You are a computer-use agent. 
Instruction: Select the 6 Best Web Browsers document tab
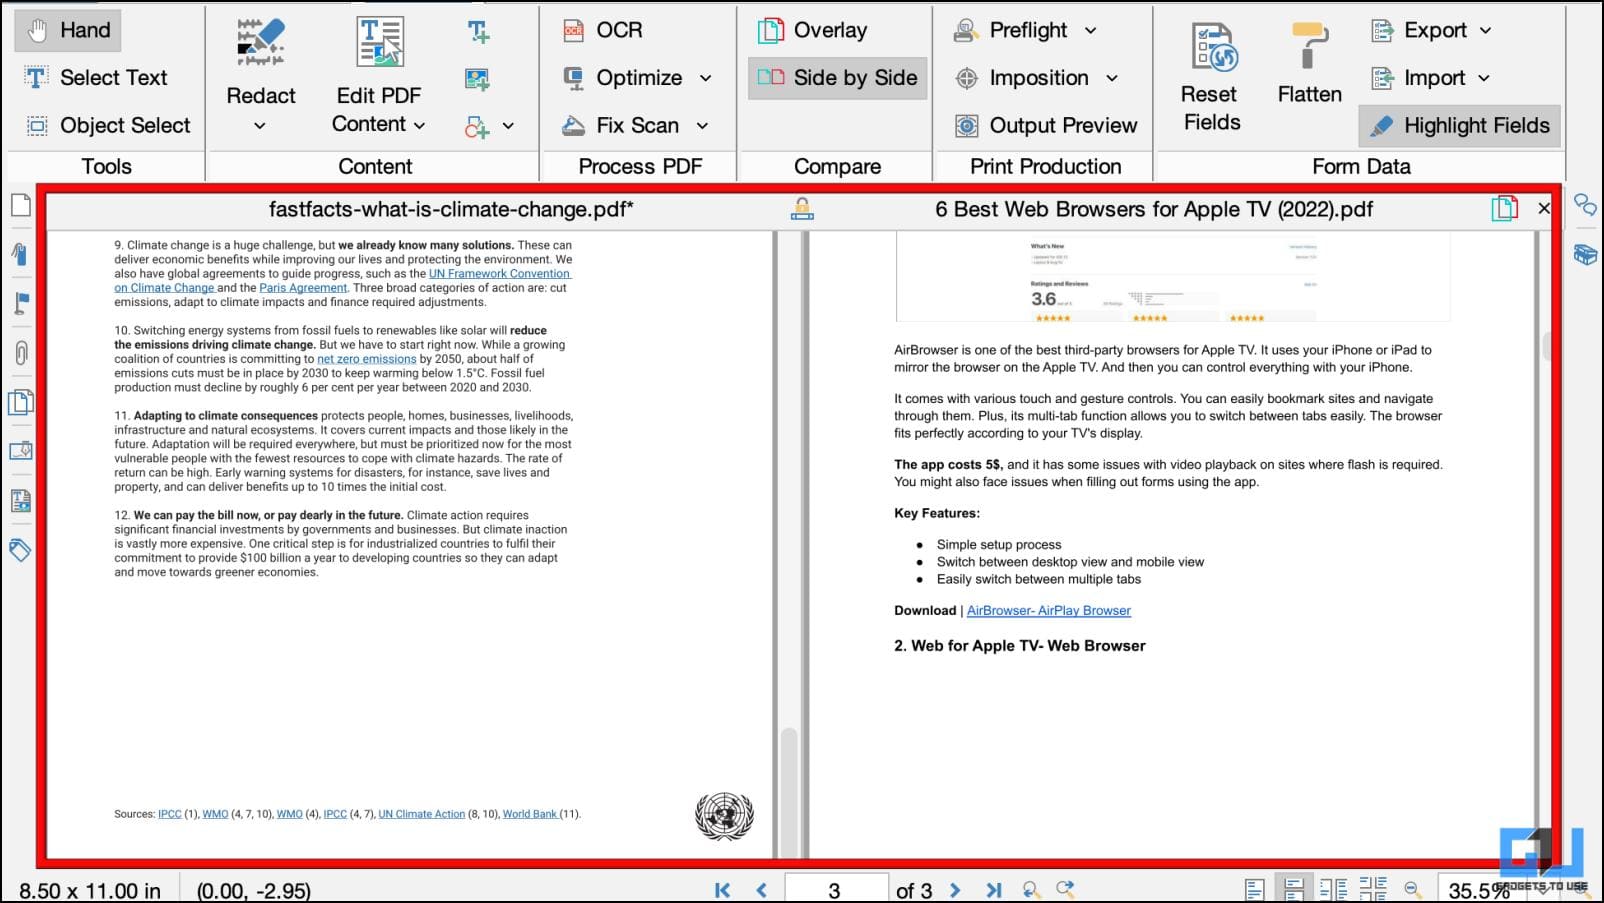coord(1154,209)
